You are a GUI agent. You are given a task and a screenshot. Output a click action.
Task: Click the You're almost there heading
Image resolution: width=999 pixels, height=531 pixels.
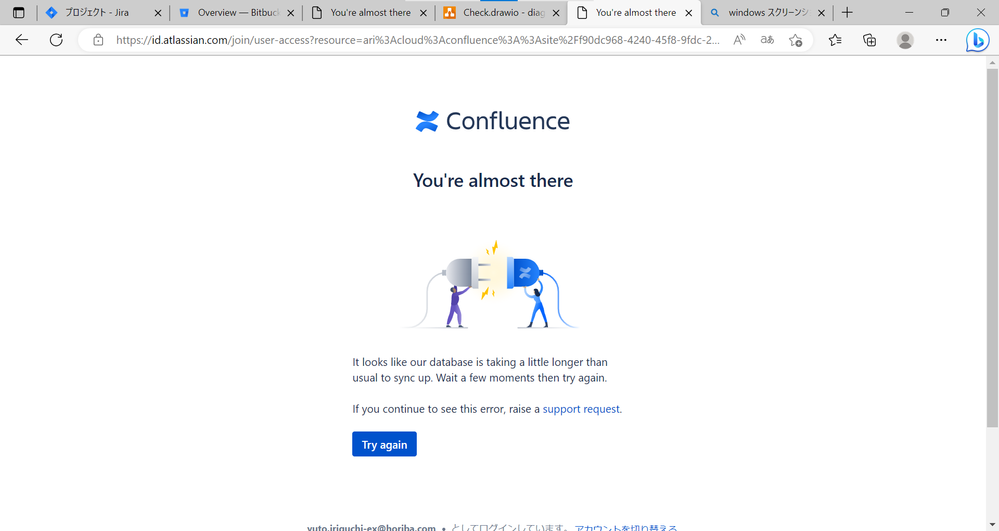[x=492, y=180]
